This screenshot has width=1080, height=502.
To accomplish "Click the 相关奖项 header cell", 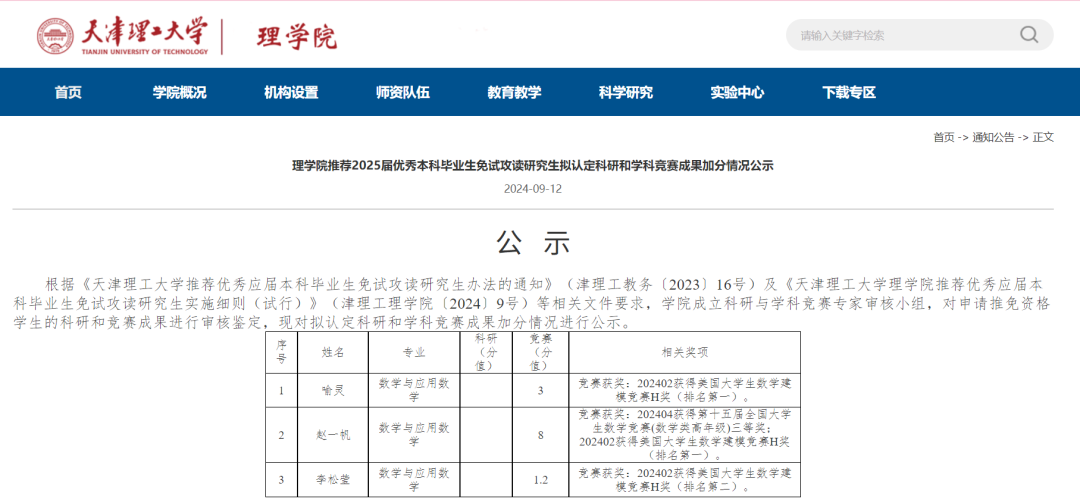I will 685,353.
